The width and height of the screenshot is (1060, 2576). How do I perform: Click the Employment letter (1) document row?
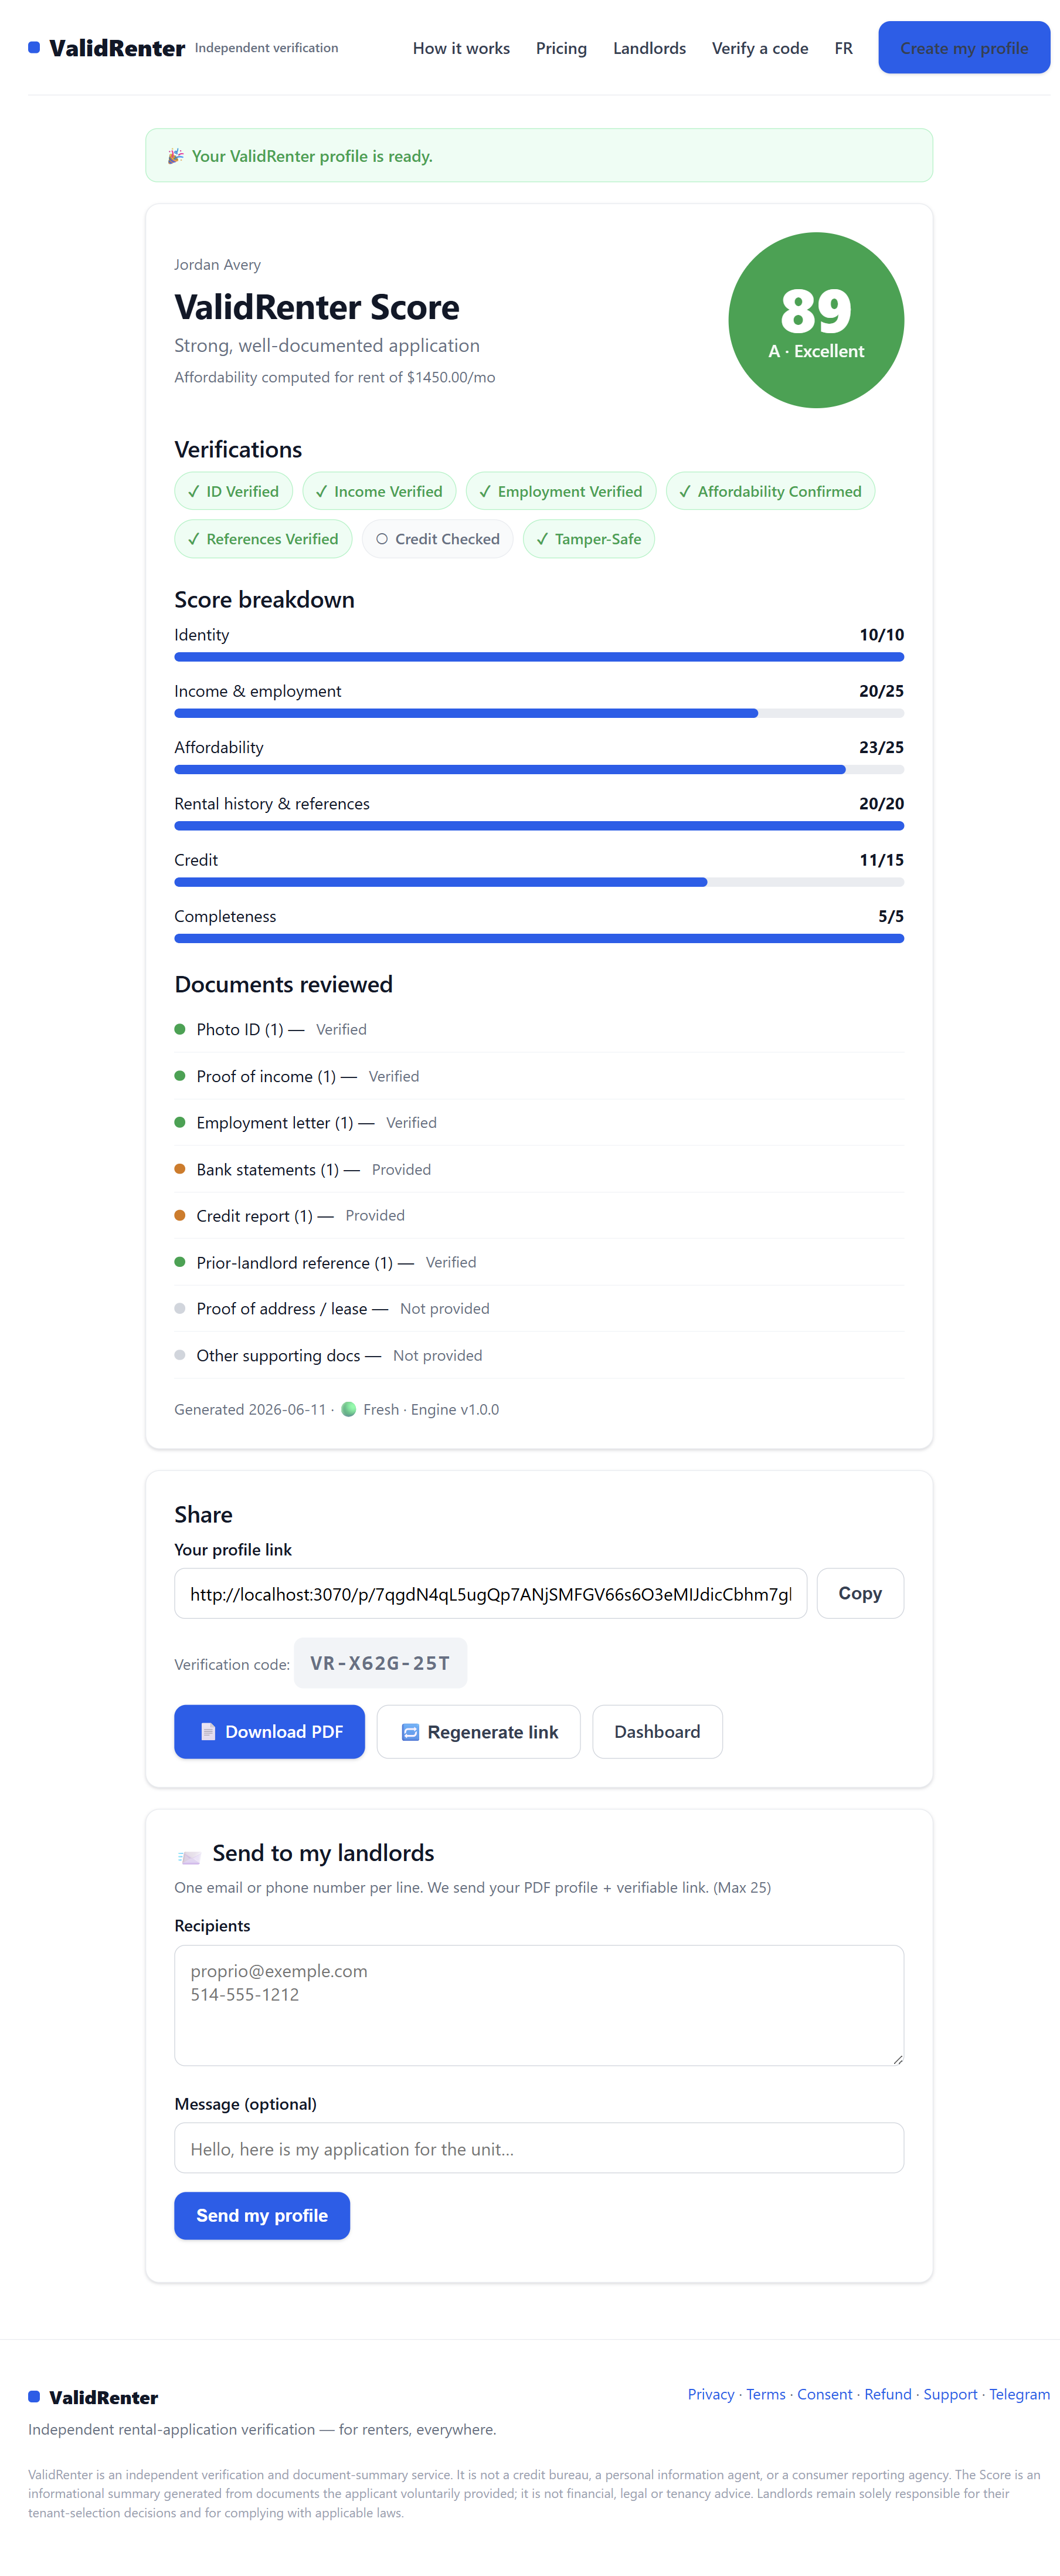coord(539,1122)
